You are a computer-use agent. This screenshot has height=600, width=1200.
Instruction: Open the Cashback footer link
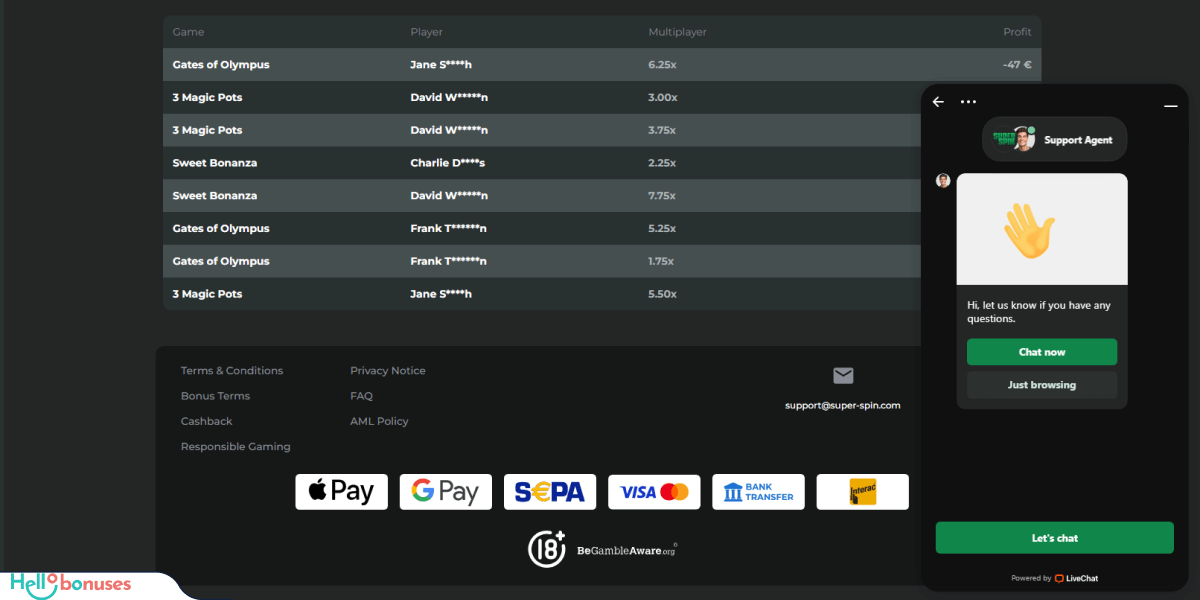pyautogui.click(x=206, y=422)
